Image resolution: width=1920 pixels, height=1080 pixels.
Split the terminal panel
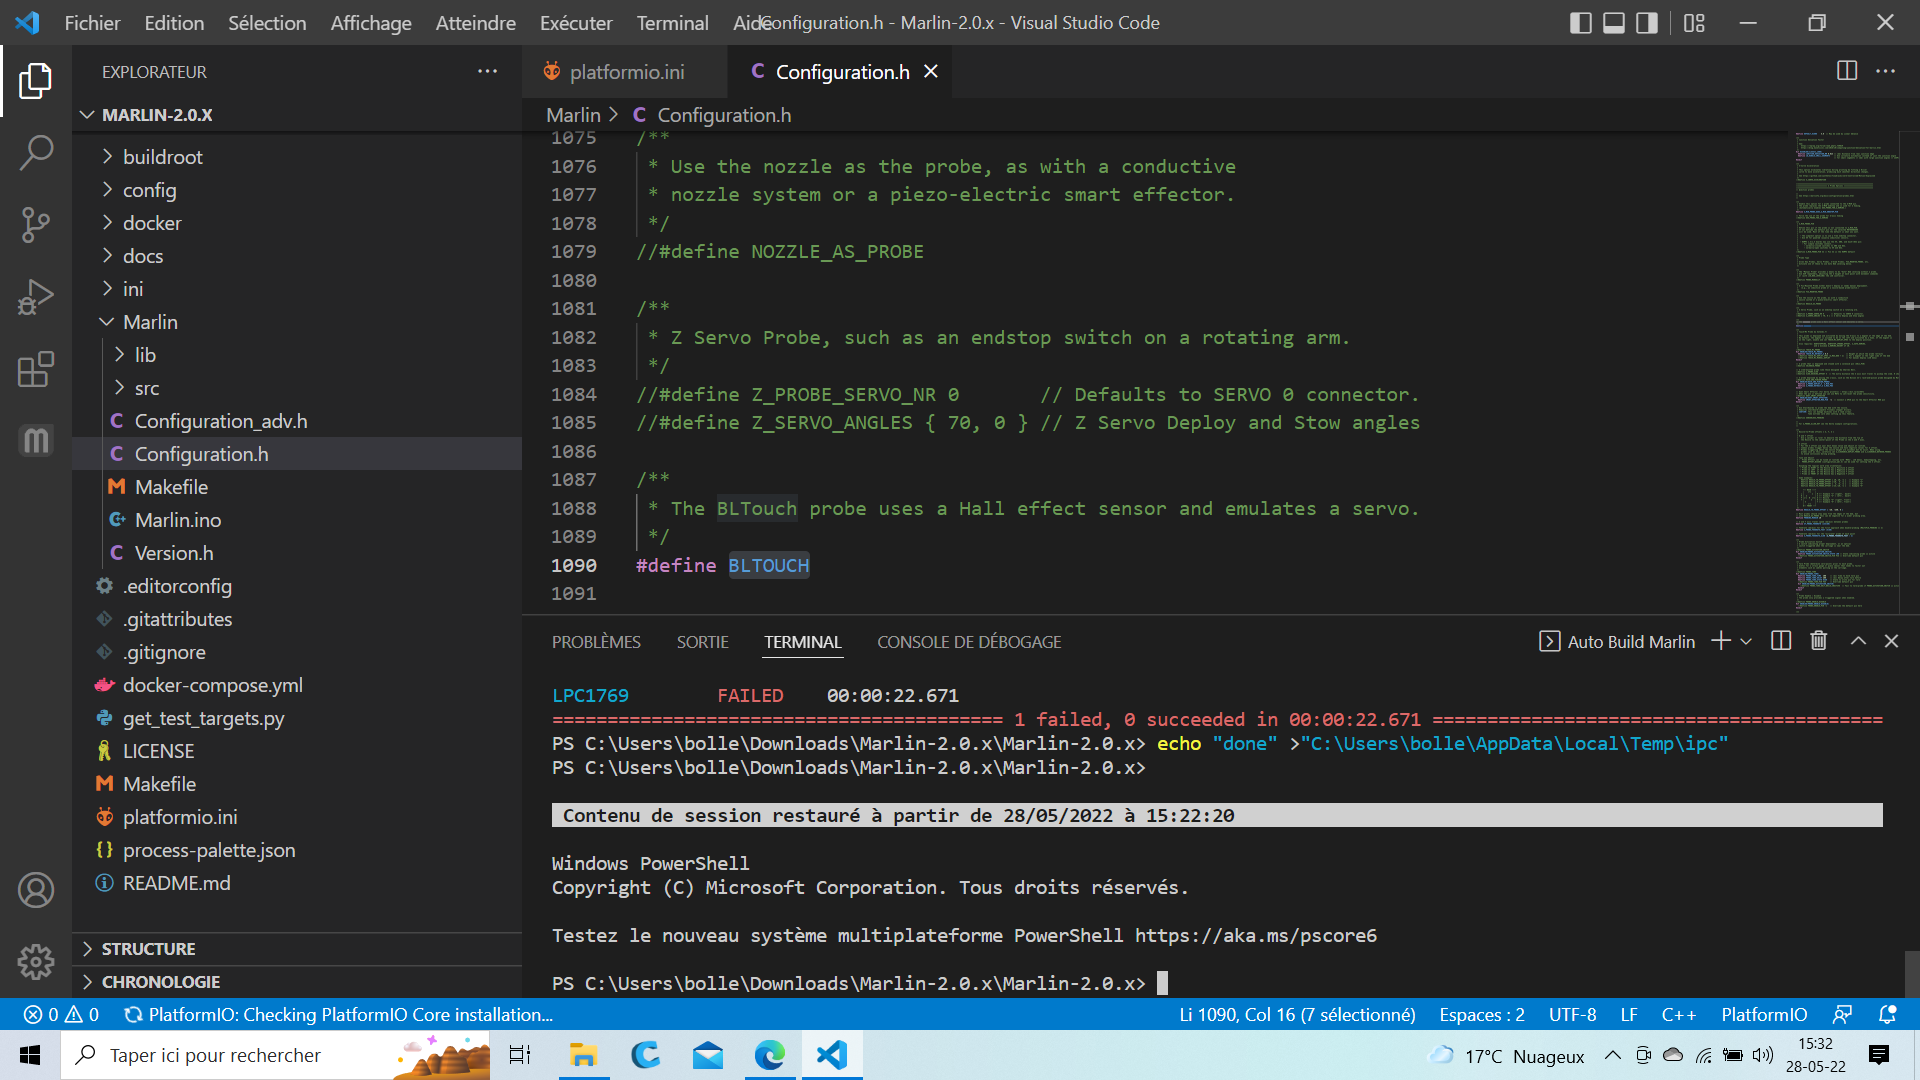(x=1781, y=641)
